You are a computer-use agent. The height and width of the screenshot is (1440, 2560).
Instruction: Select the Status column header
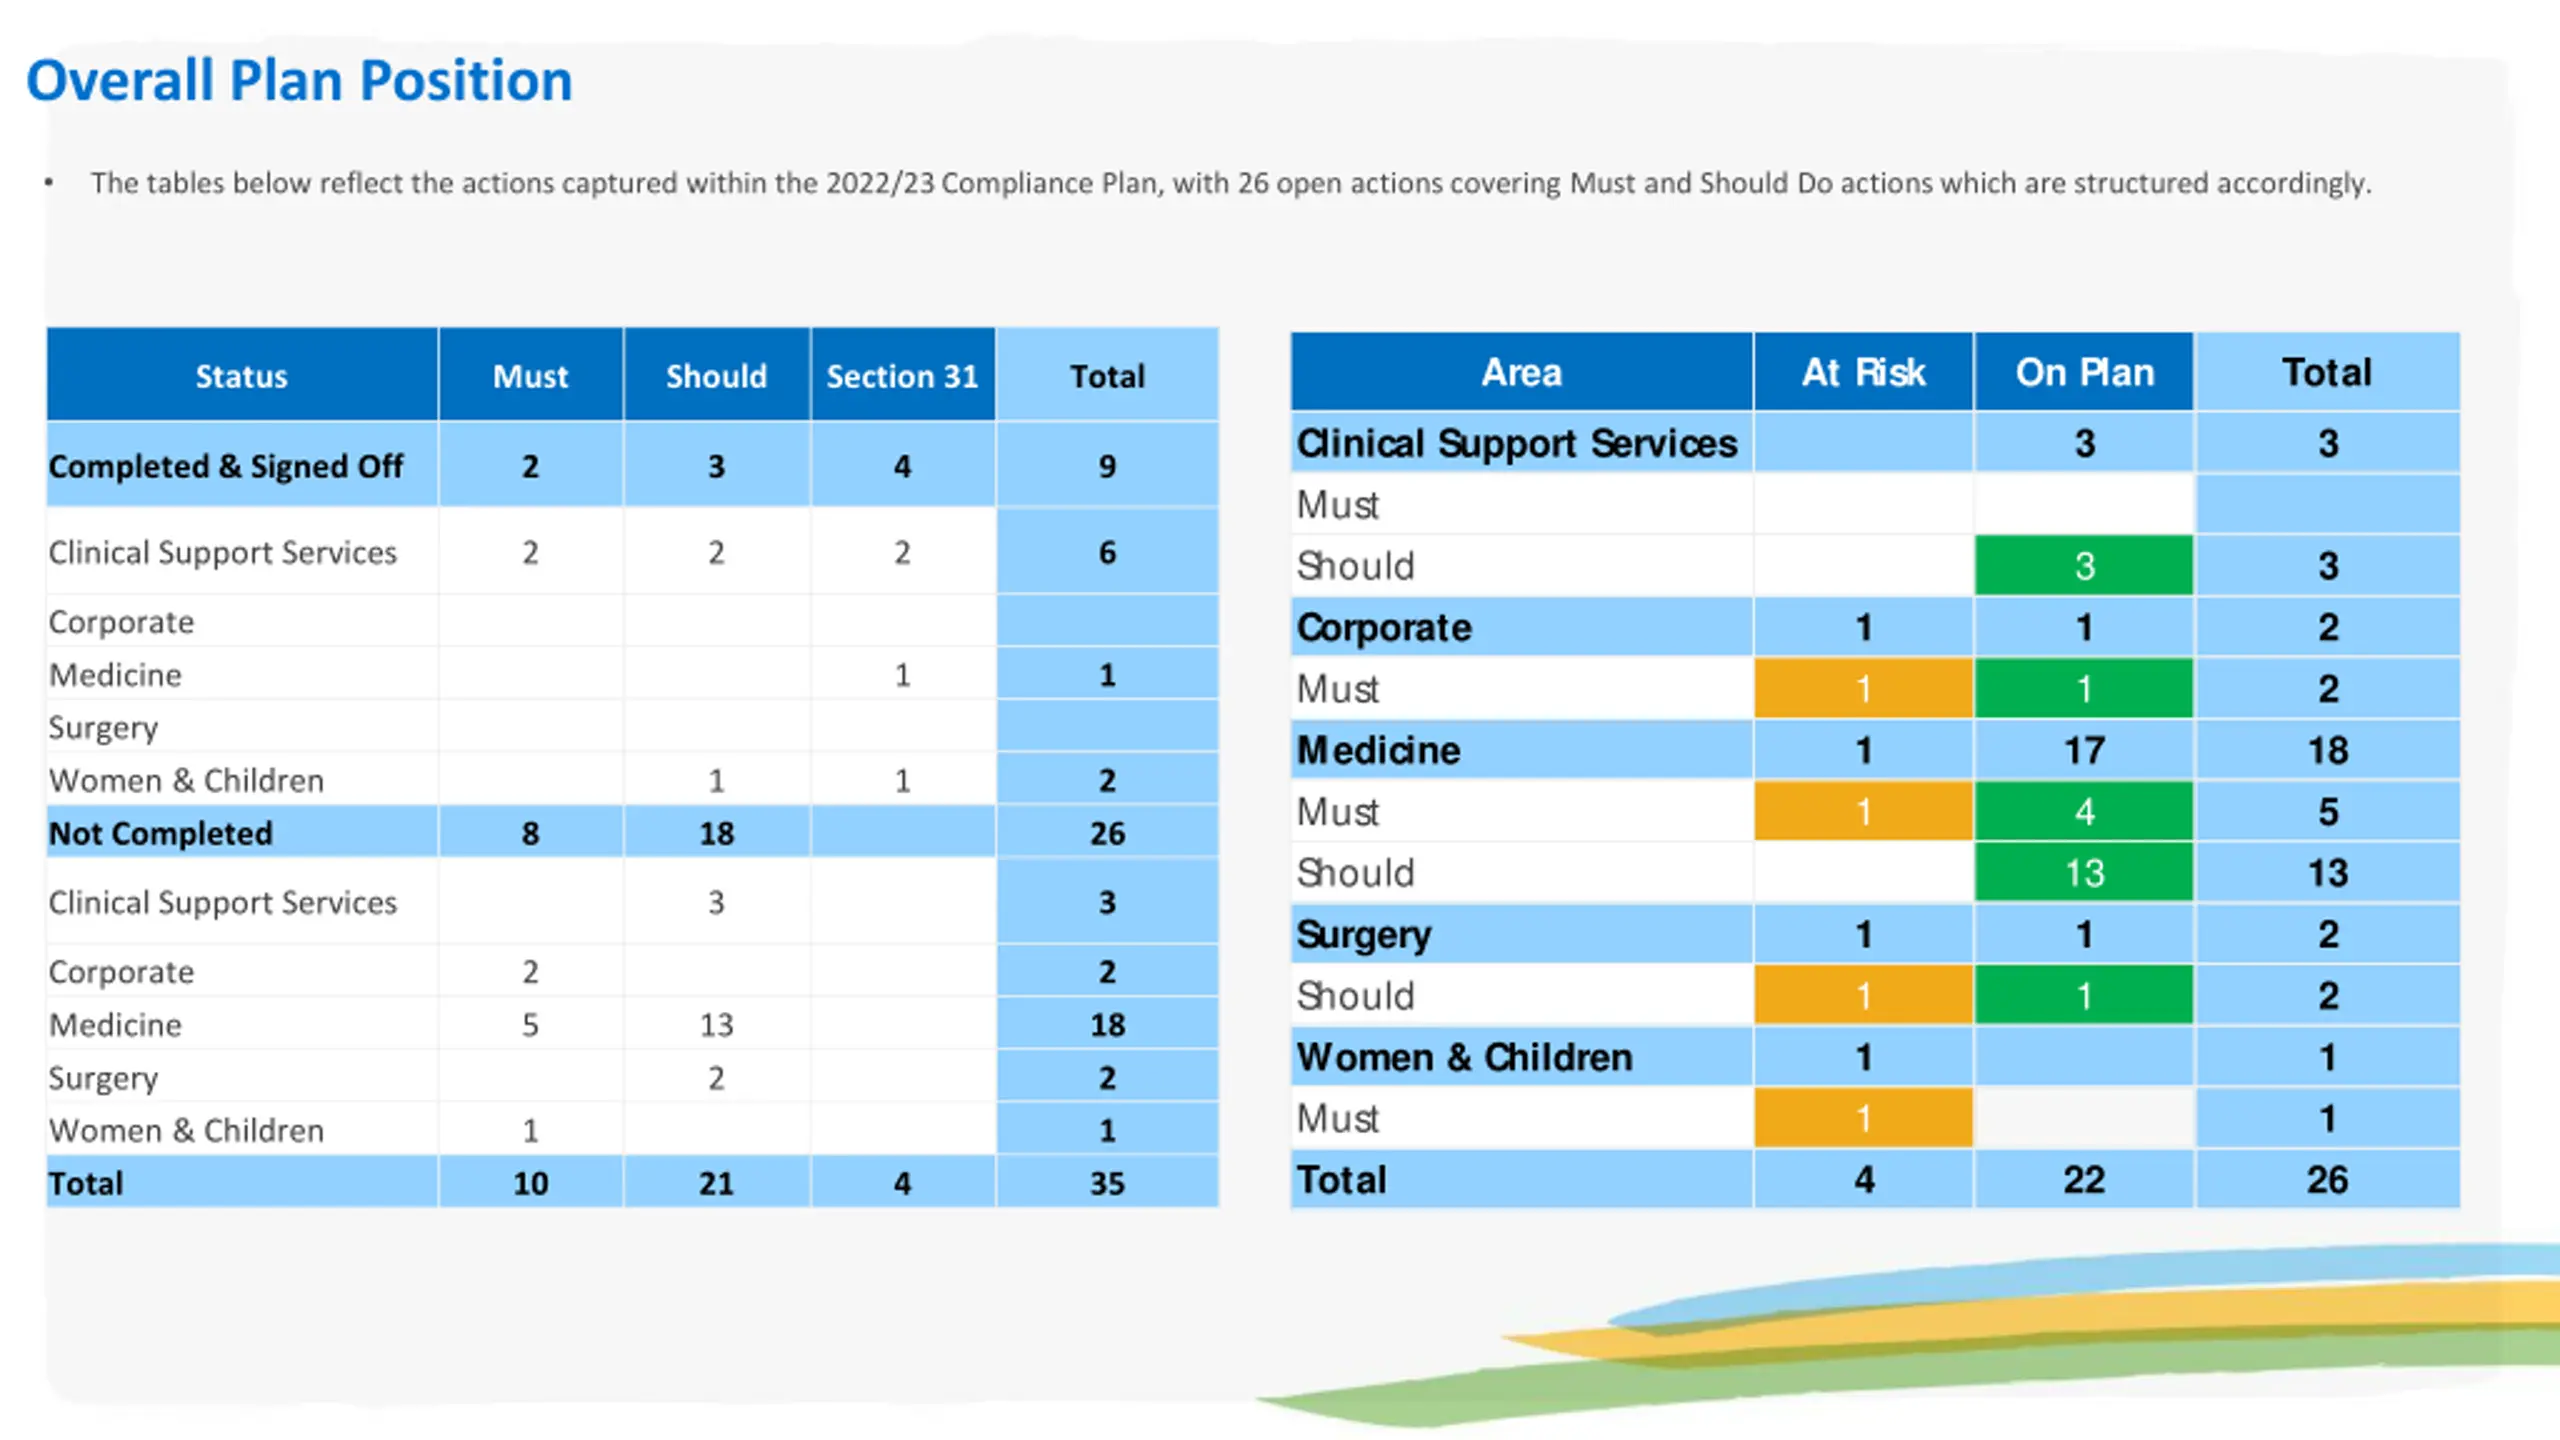pos(242,375)
